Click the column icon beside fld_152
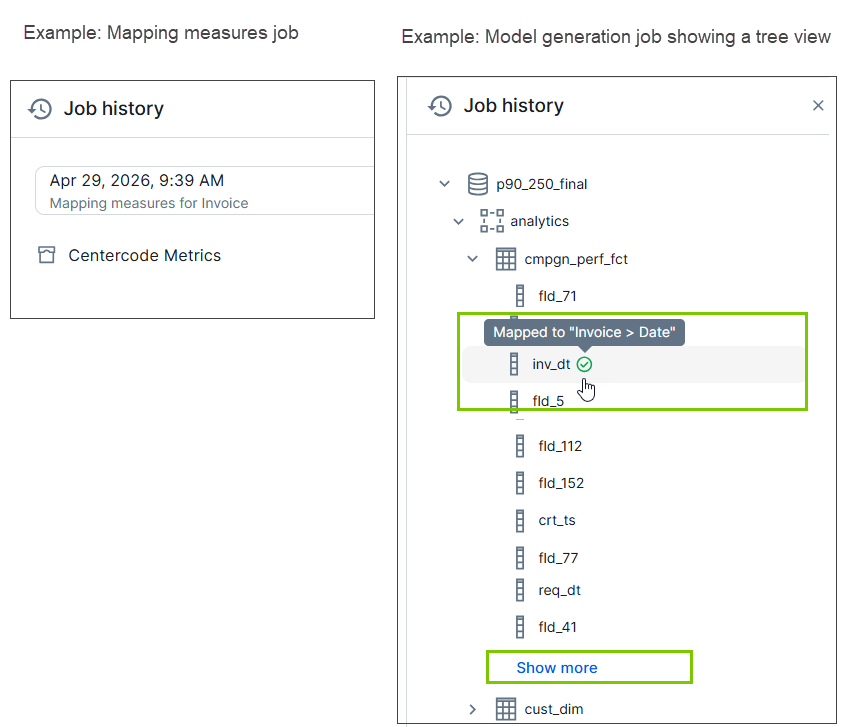848x727 pixels. click(520, 483)
